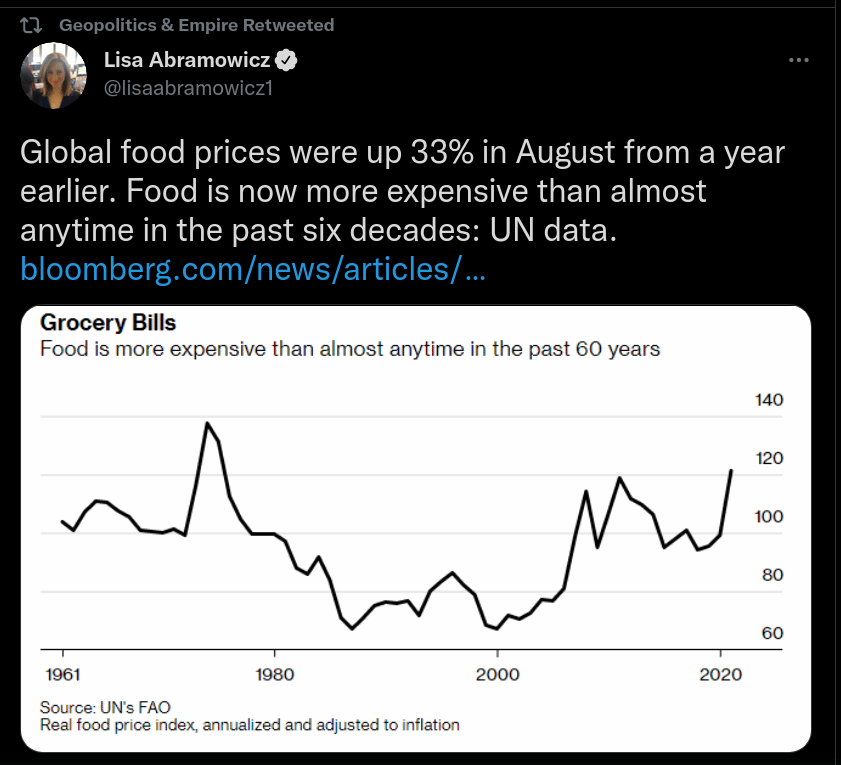Click the 1980 label on the x-axis
Viewport: 841px width, 765px height.
click(275, 674)
